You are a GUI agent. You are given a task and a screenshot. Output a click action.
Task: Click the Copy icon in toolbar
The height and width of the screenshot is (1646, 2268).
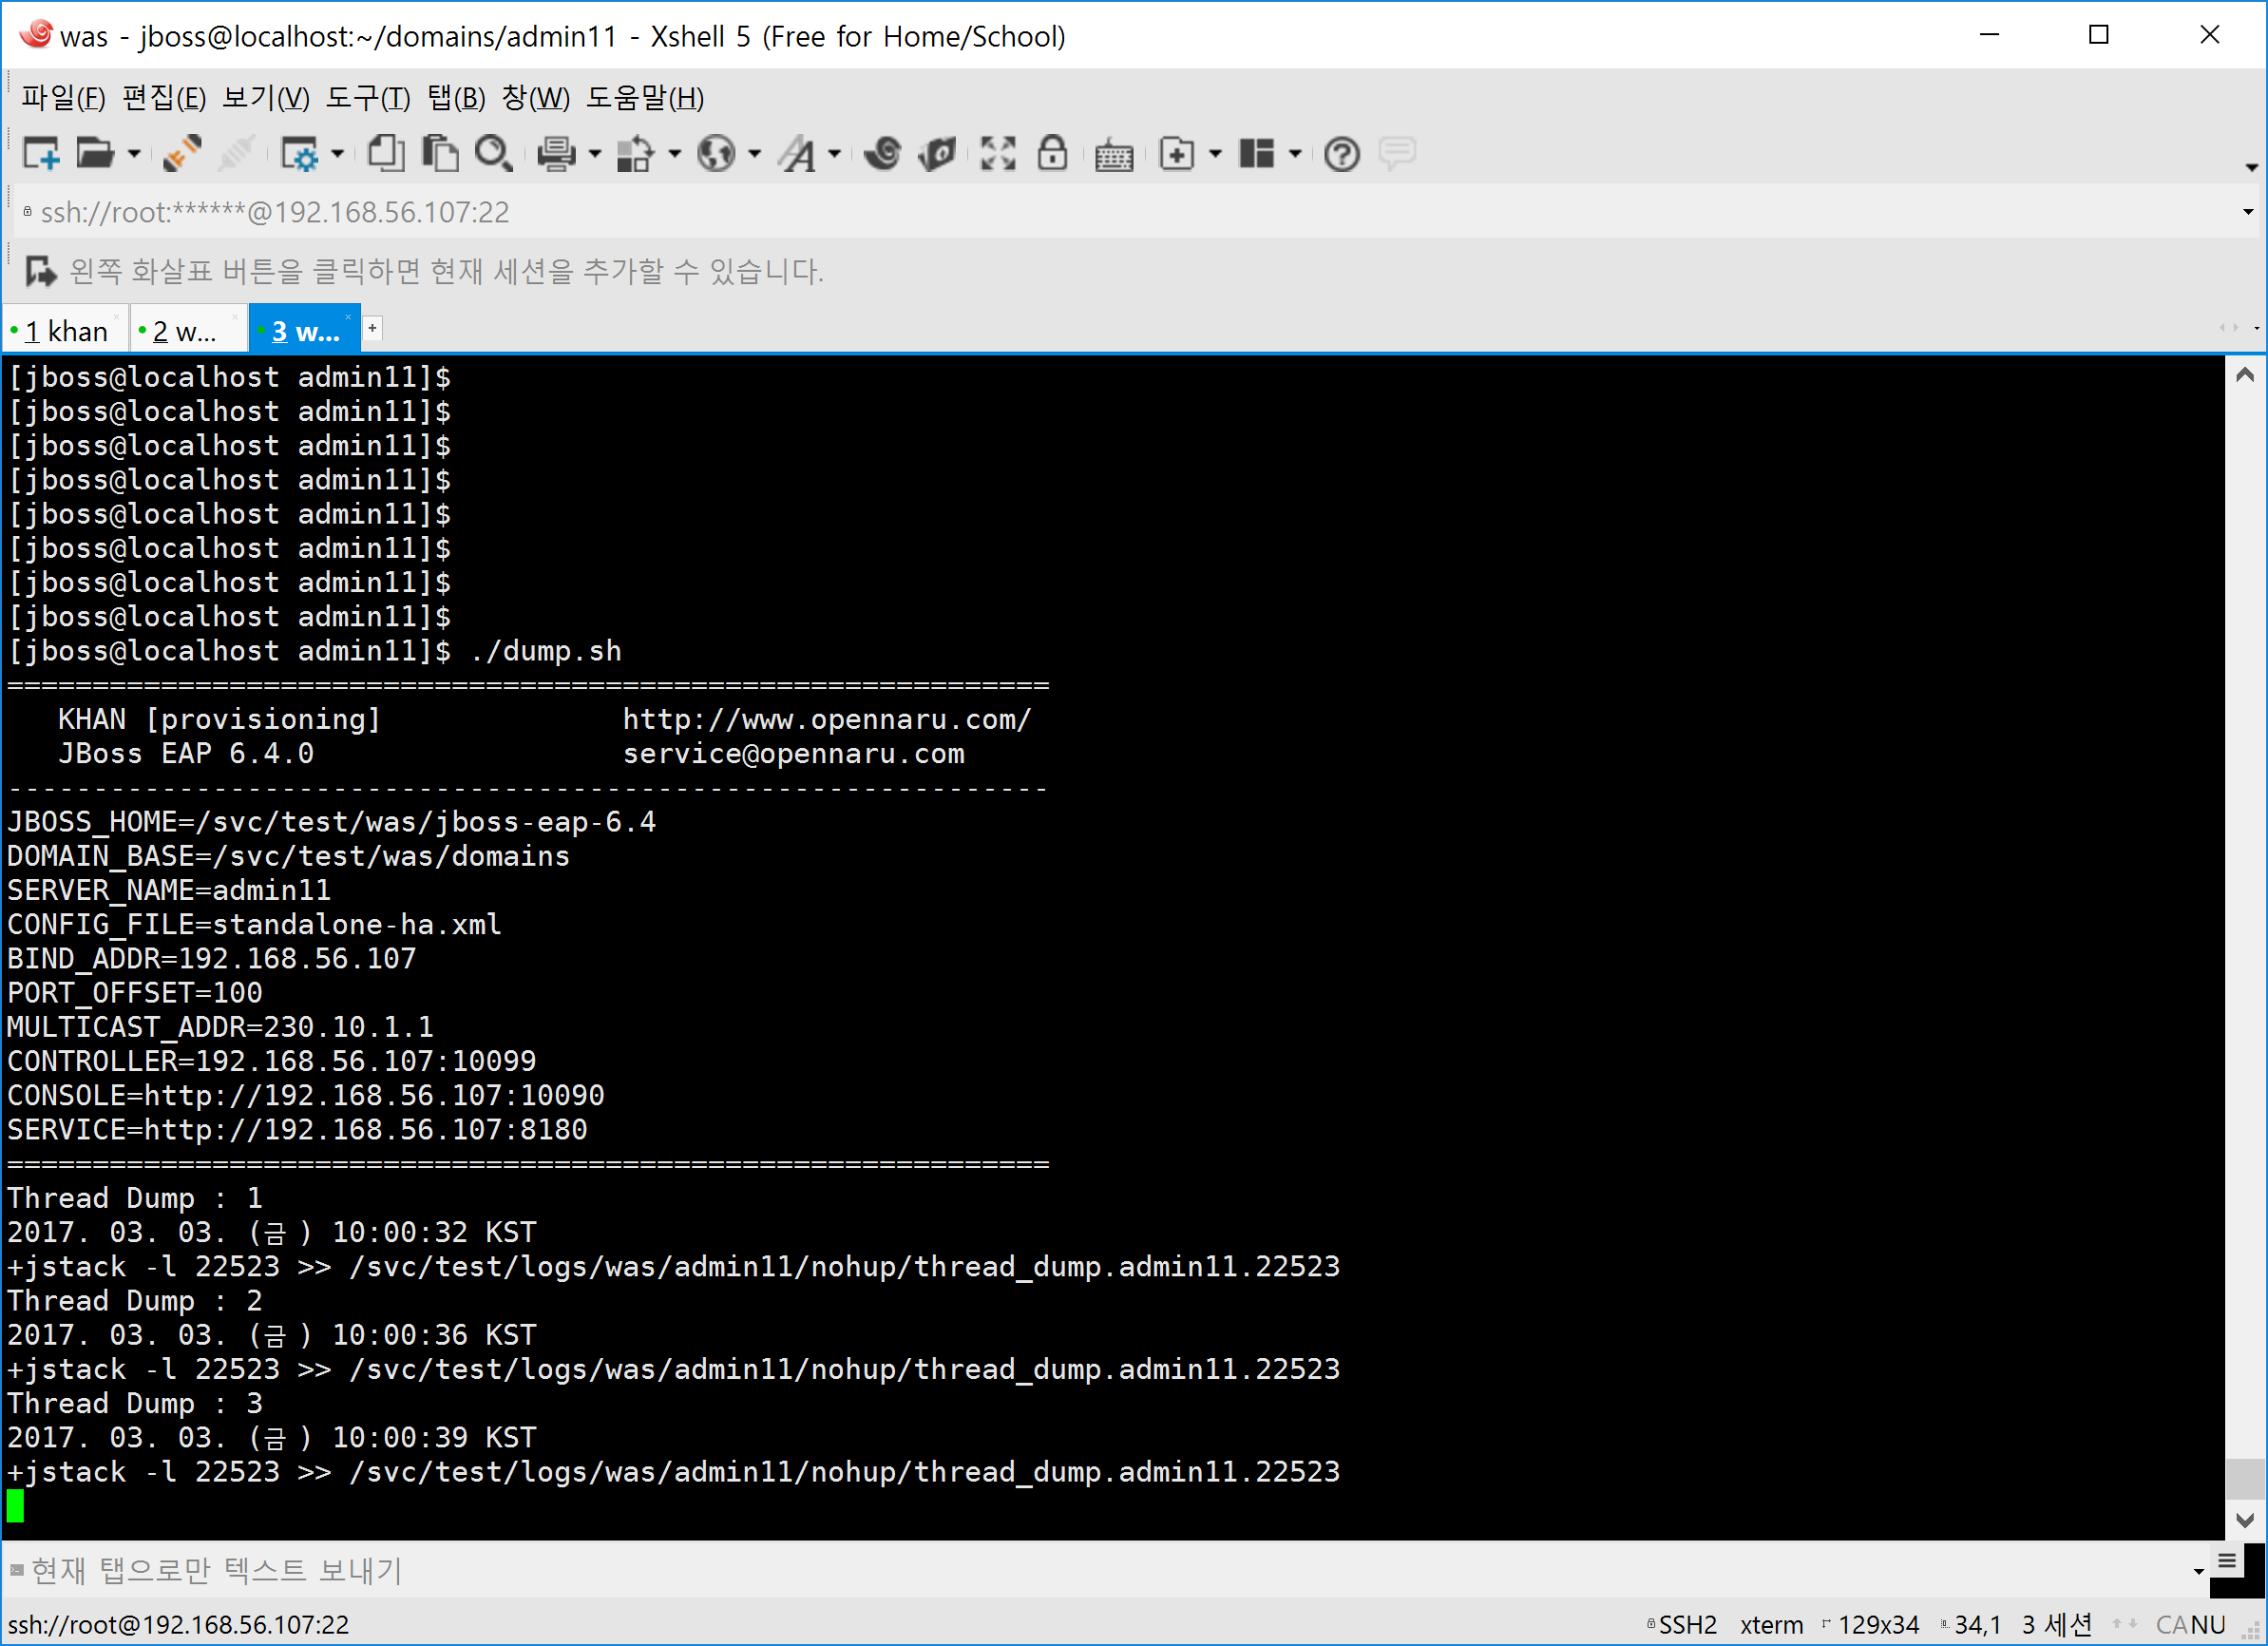386,154
